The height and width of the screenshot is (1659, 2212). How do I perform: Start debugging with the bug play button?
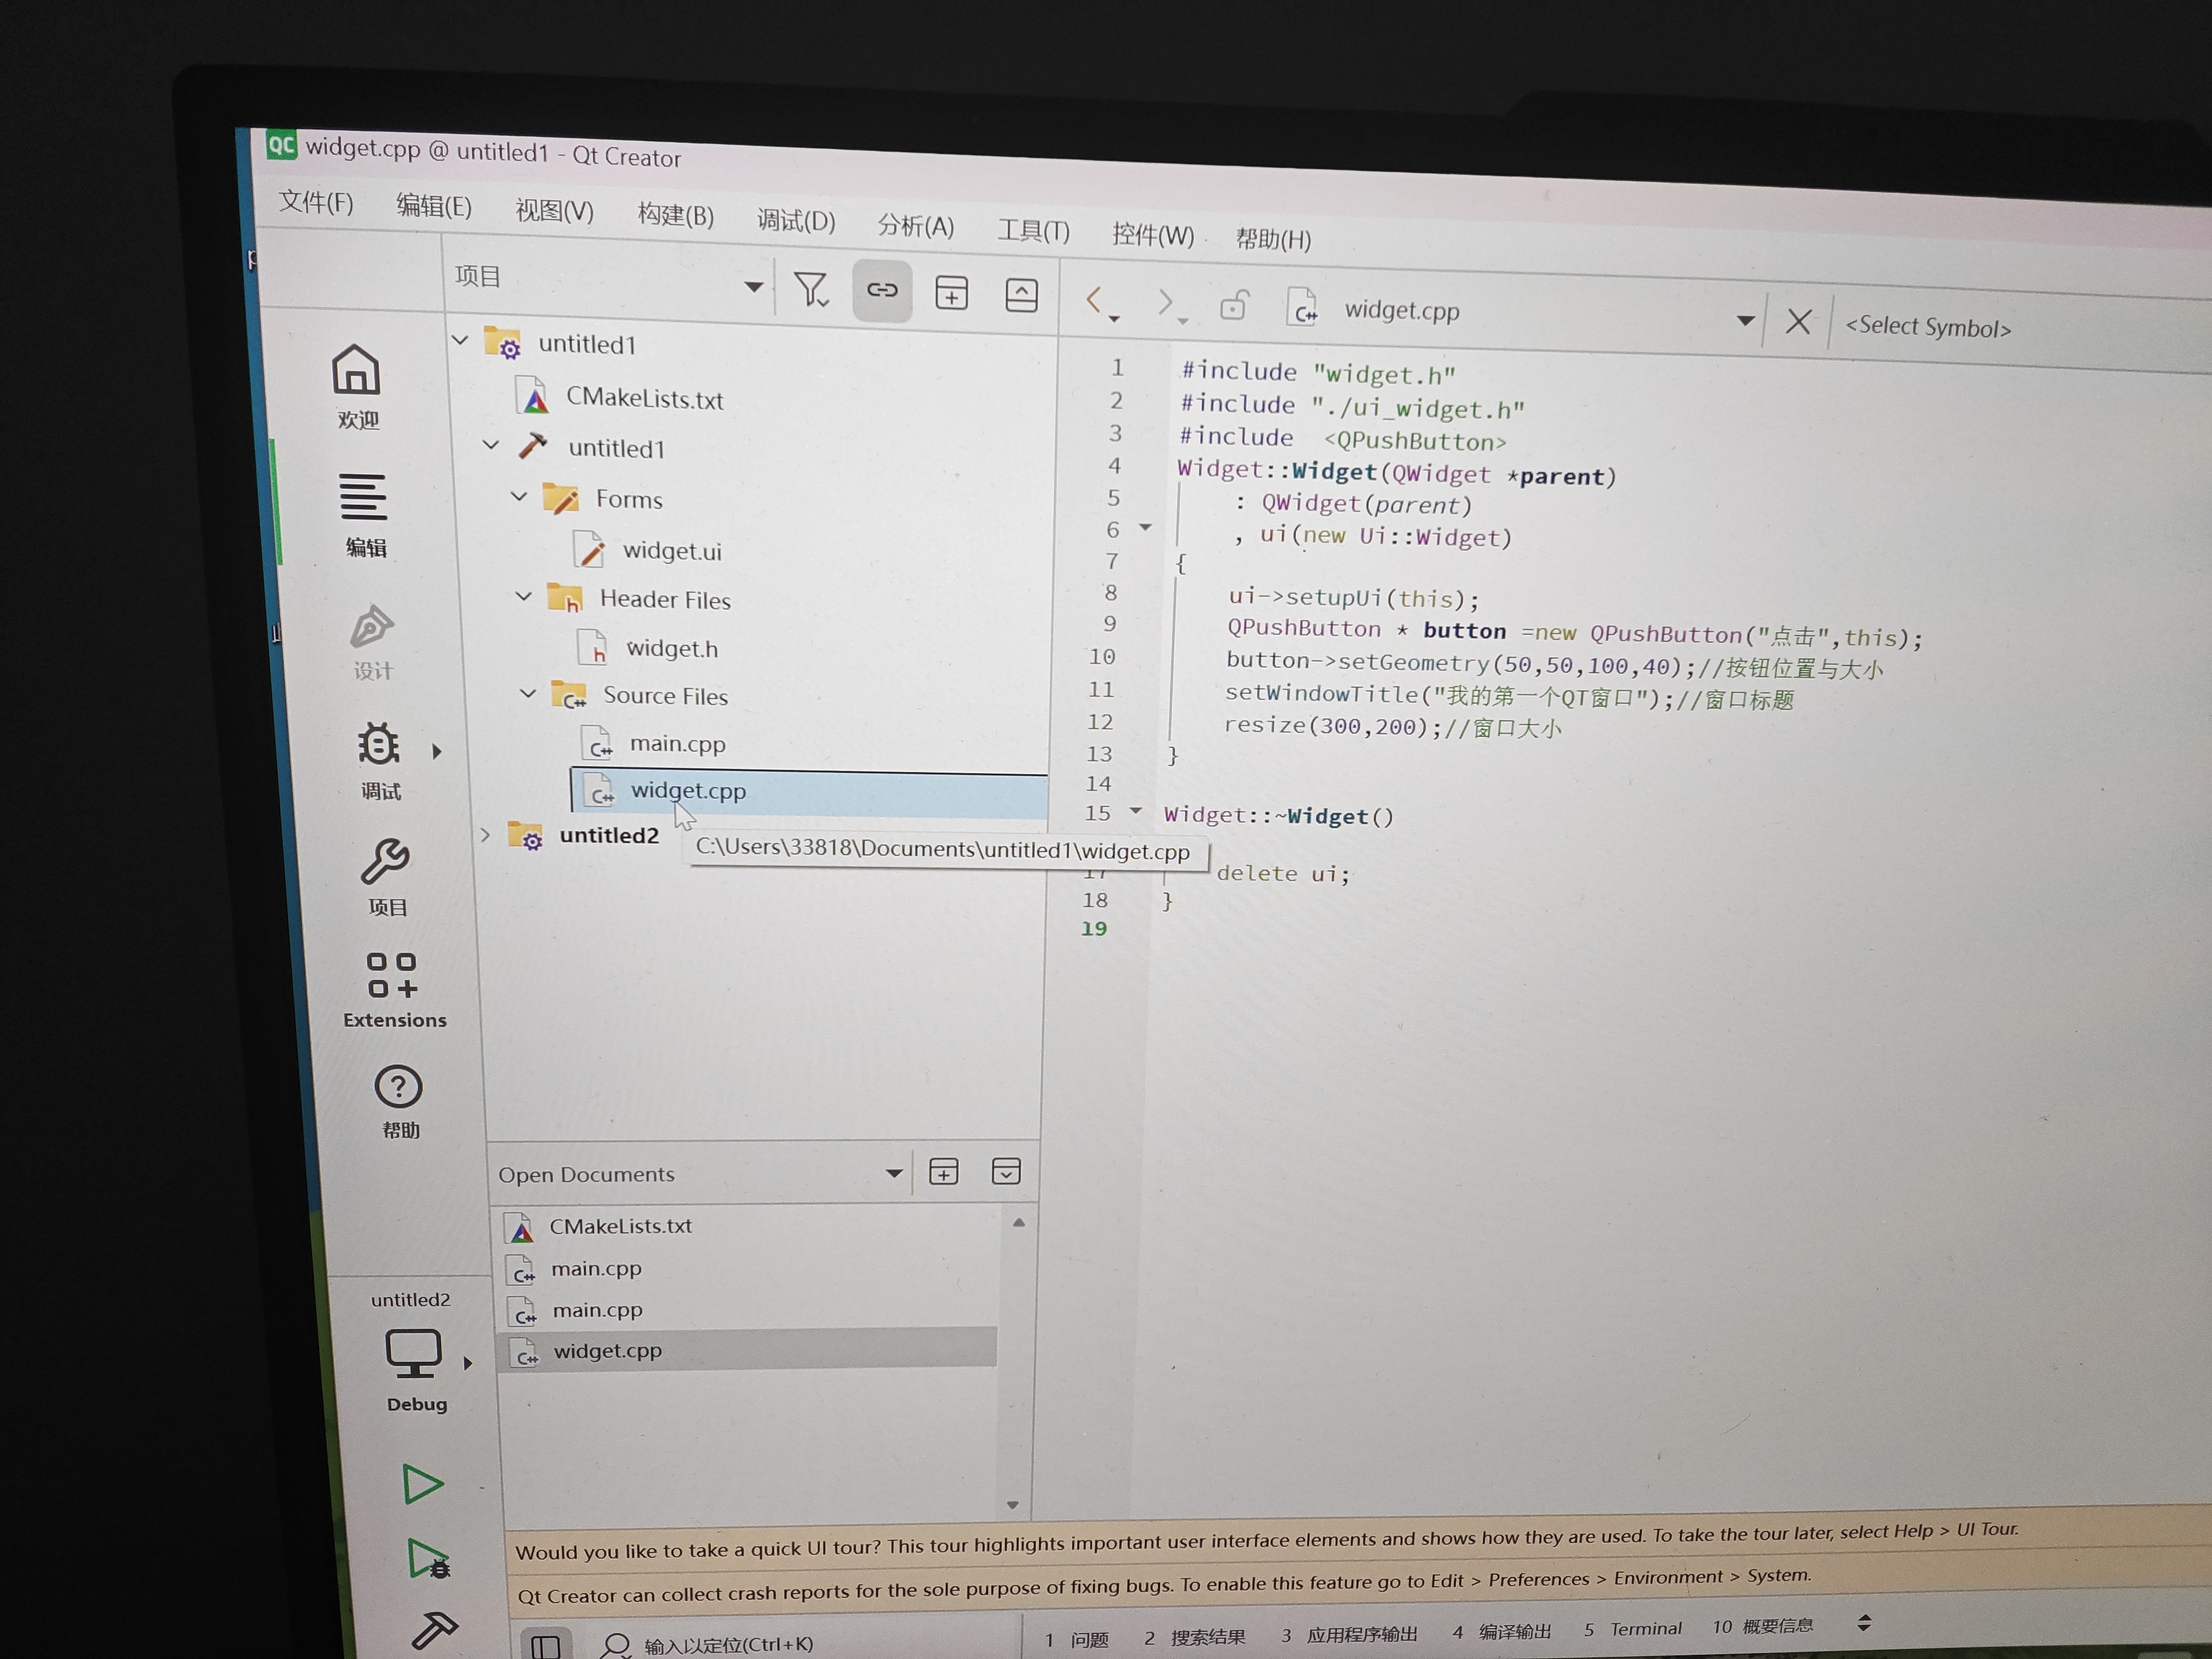click(428, 1559)
